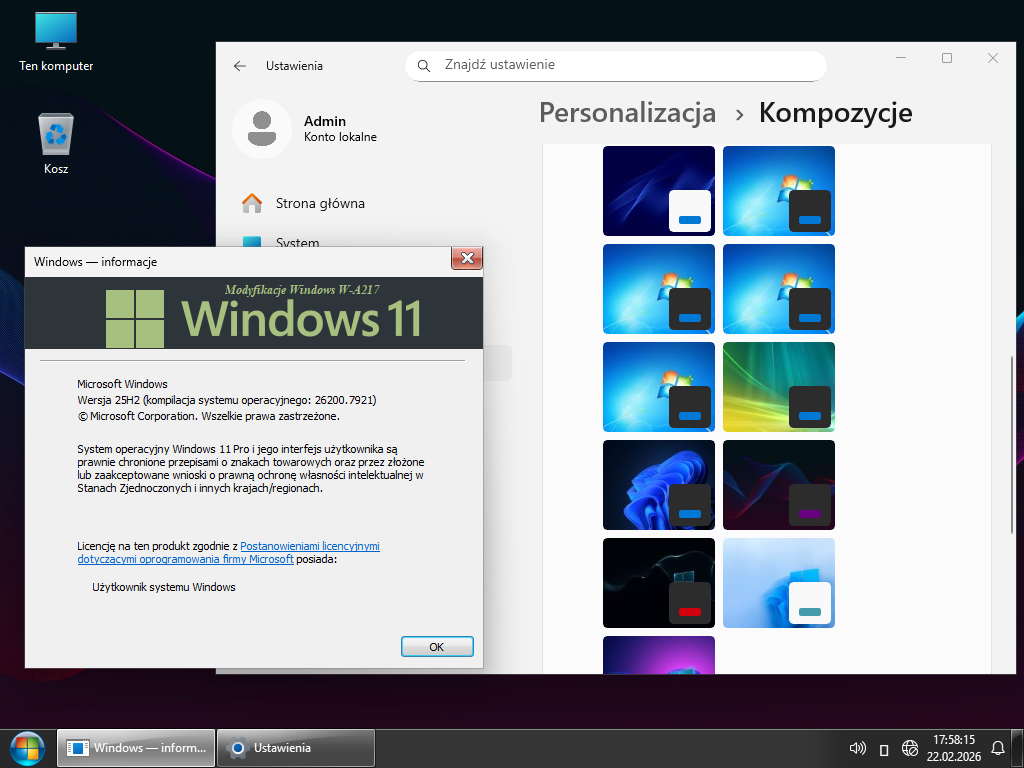Click the network globe tray icon
This screenshot has height=768, width=1024.
click(x=910, y=748)
